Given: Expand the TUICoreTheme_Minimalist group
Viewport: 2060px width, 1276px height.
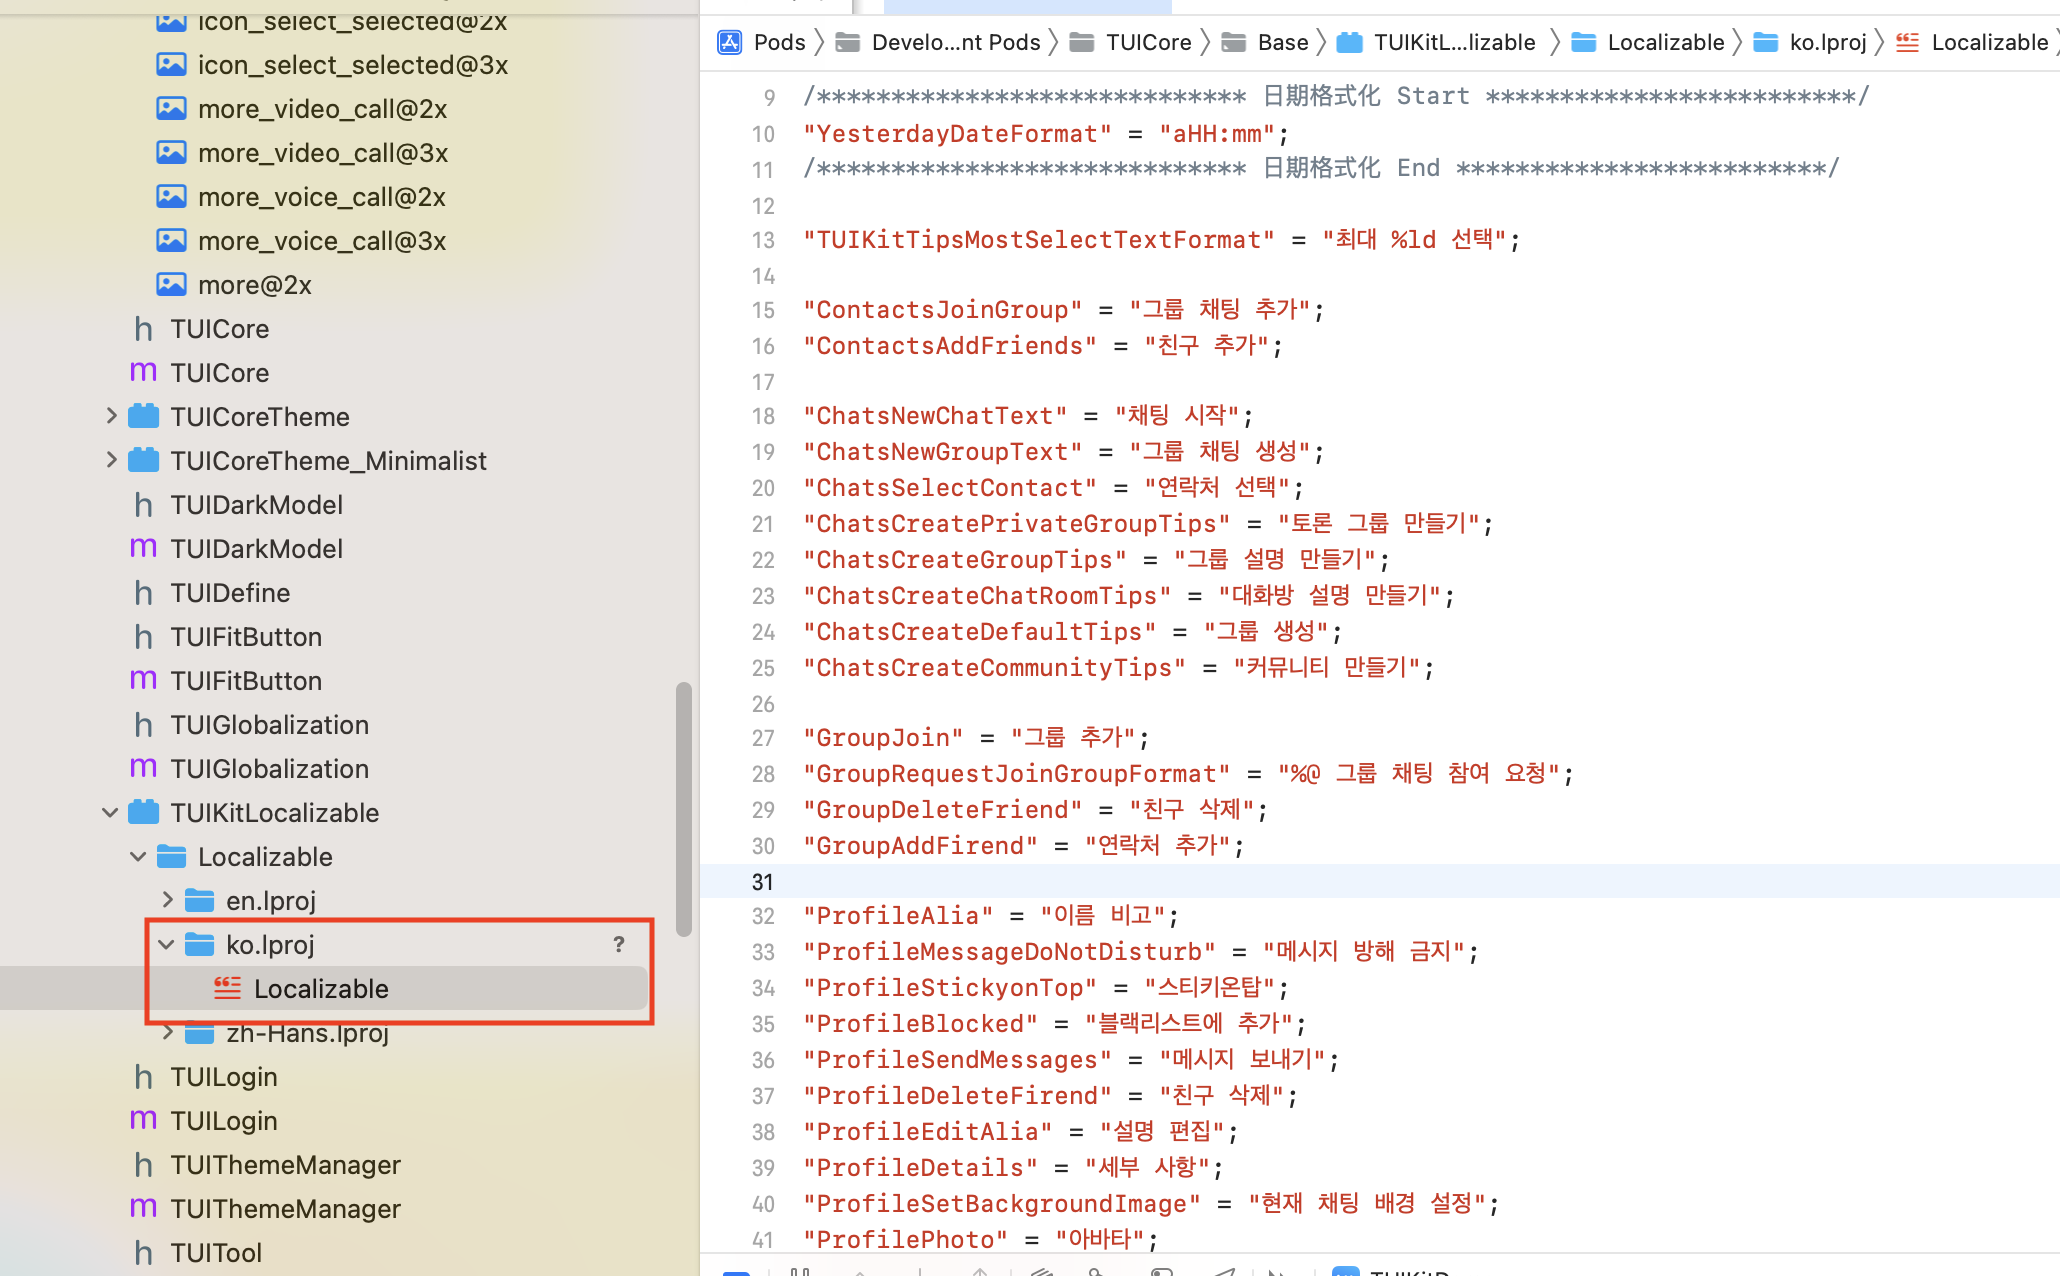Looking at the screenshot, I should [111, 460].
